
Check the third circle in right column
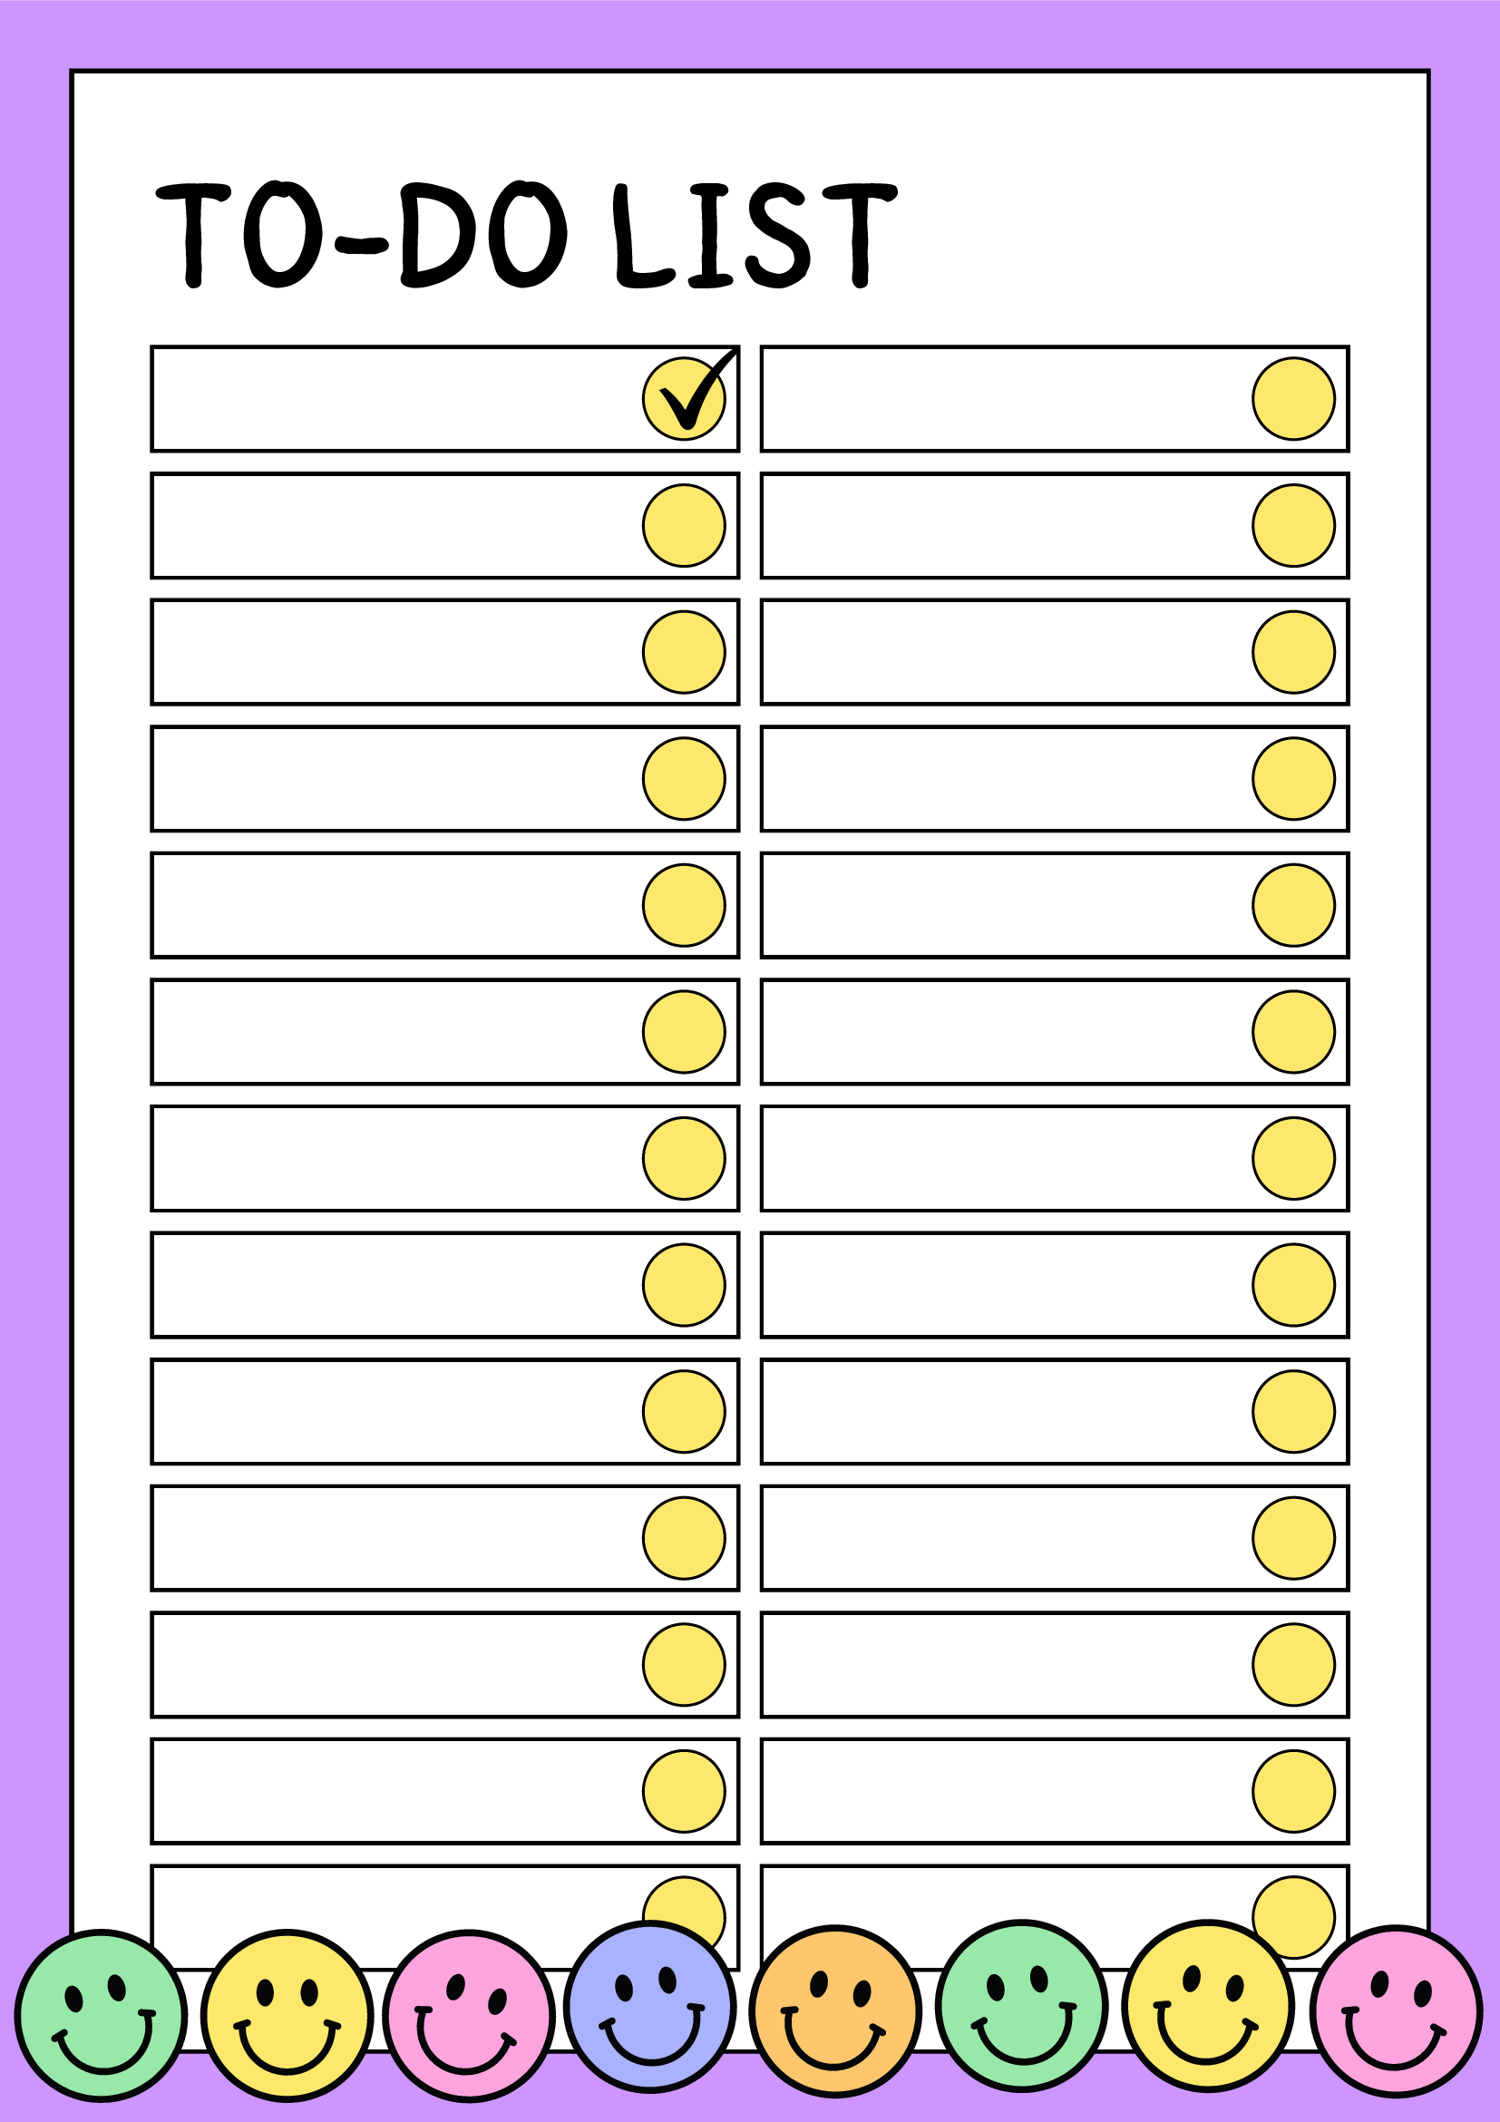pos(1293,652)
